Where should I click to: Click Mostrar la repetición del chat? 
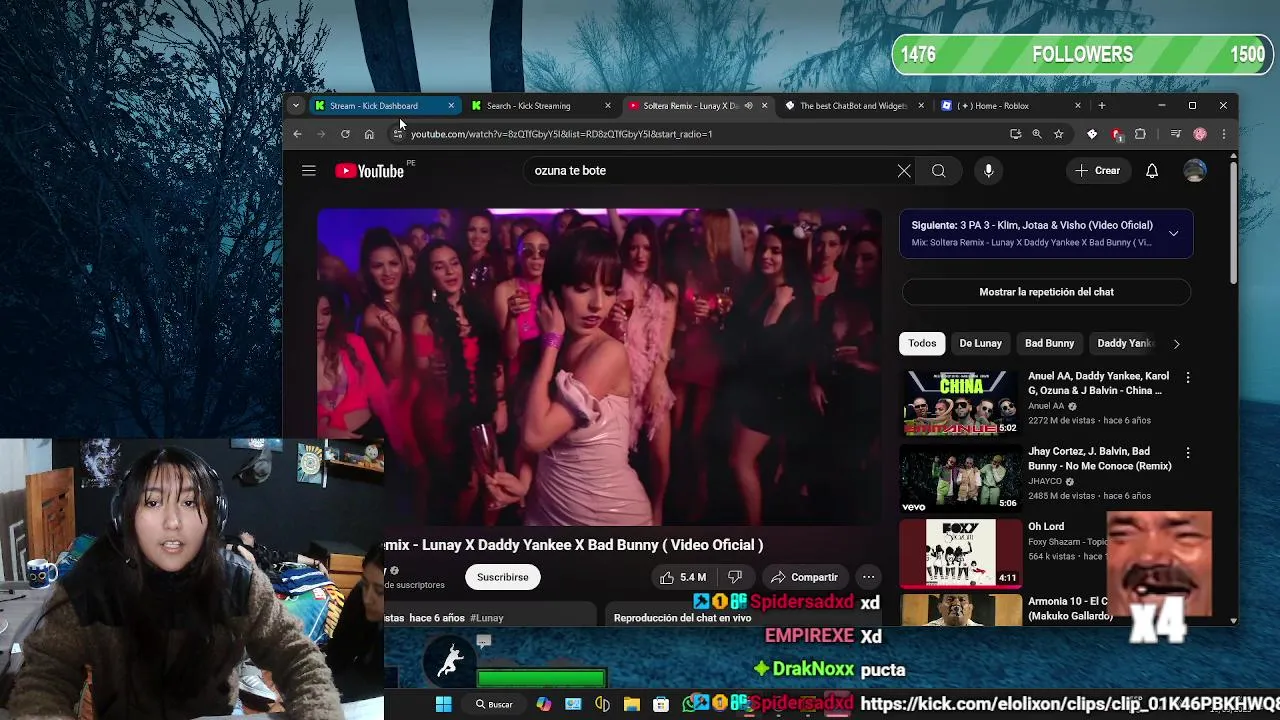[x=1046, y=292]
